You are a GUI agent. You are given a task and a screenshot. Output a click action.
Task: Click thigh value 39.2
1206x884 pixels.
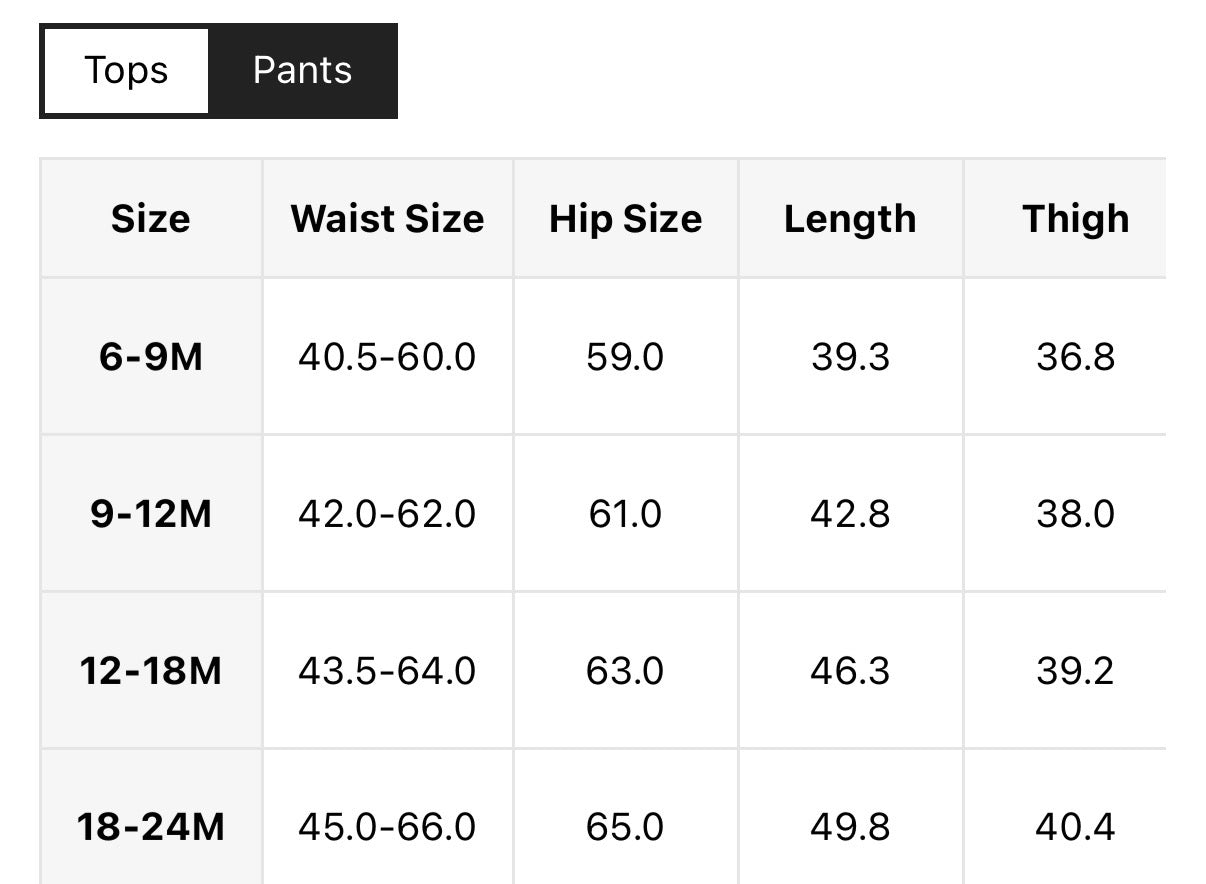tap(1075, 670)
